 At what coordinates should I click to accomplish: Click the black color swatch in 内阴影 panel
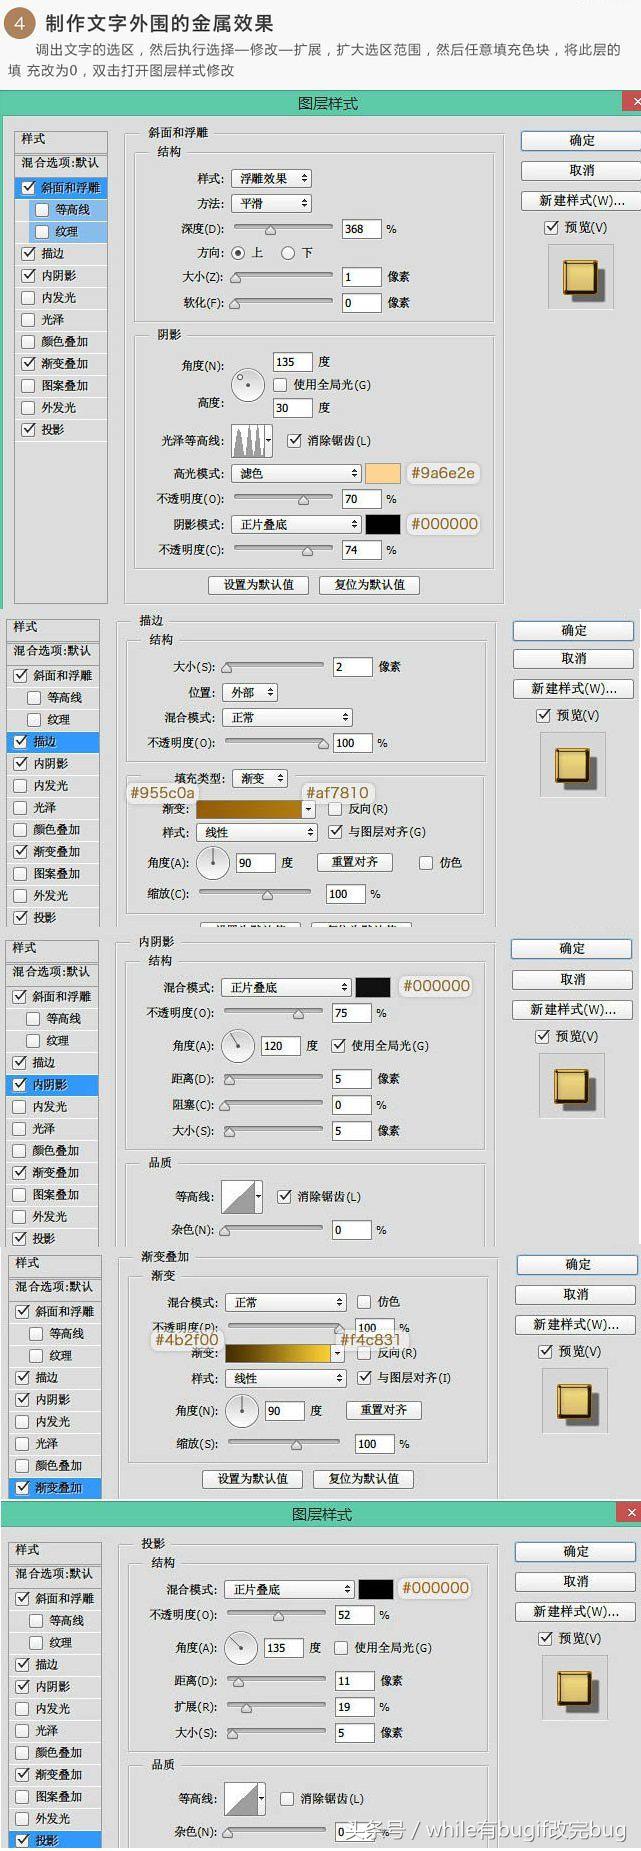point(374,987)
